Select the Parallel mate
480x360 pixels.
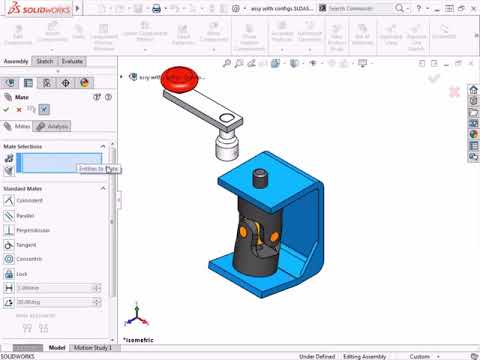point(19,216)
